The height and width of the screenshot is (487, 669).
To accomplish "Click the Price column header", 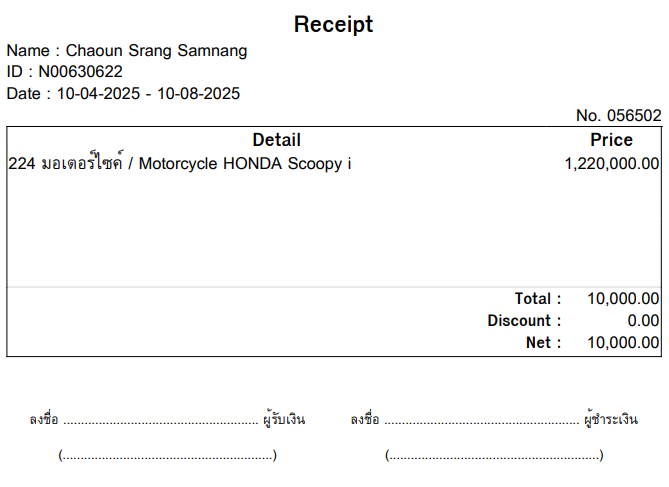I will tap(611, 140).
